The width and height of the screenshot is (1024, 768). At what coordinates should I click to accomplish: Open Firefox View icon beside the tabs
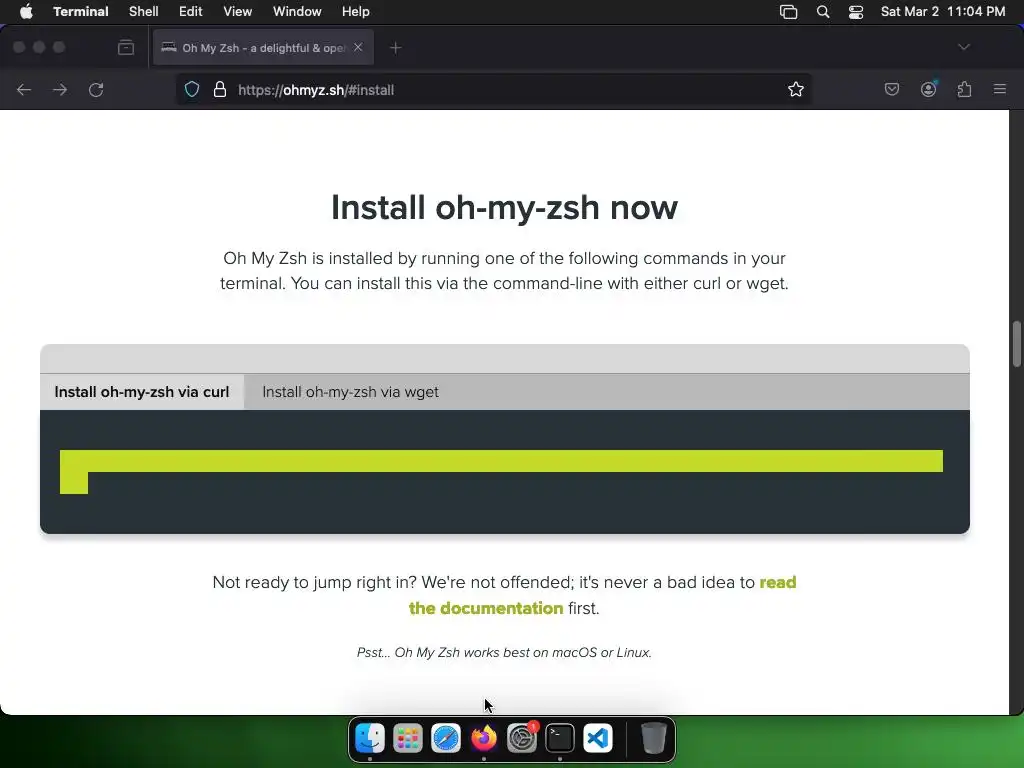126,47
